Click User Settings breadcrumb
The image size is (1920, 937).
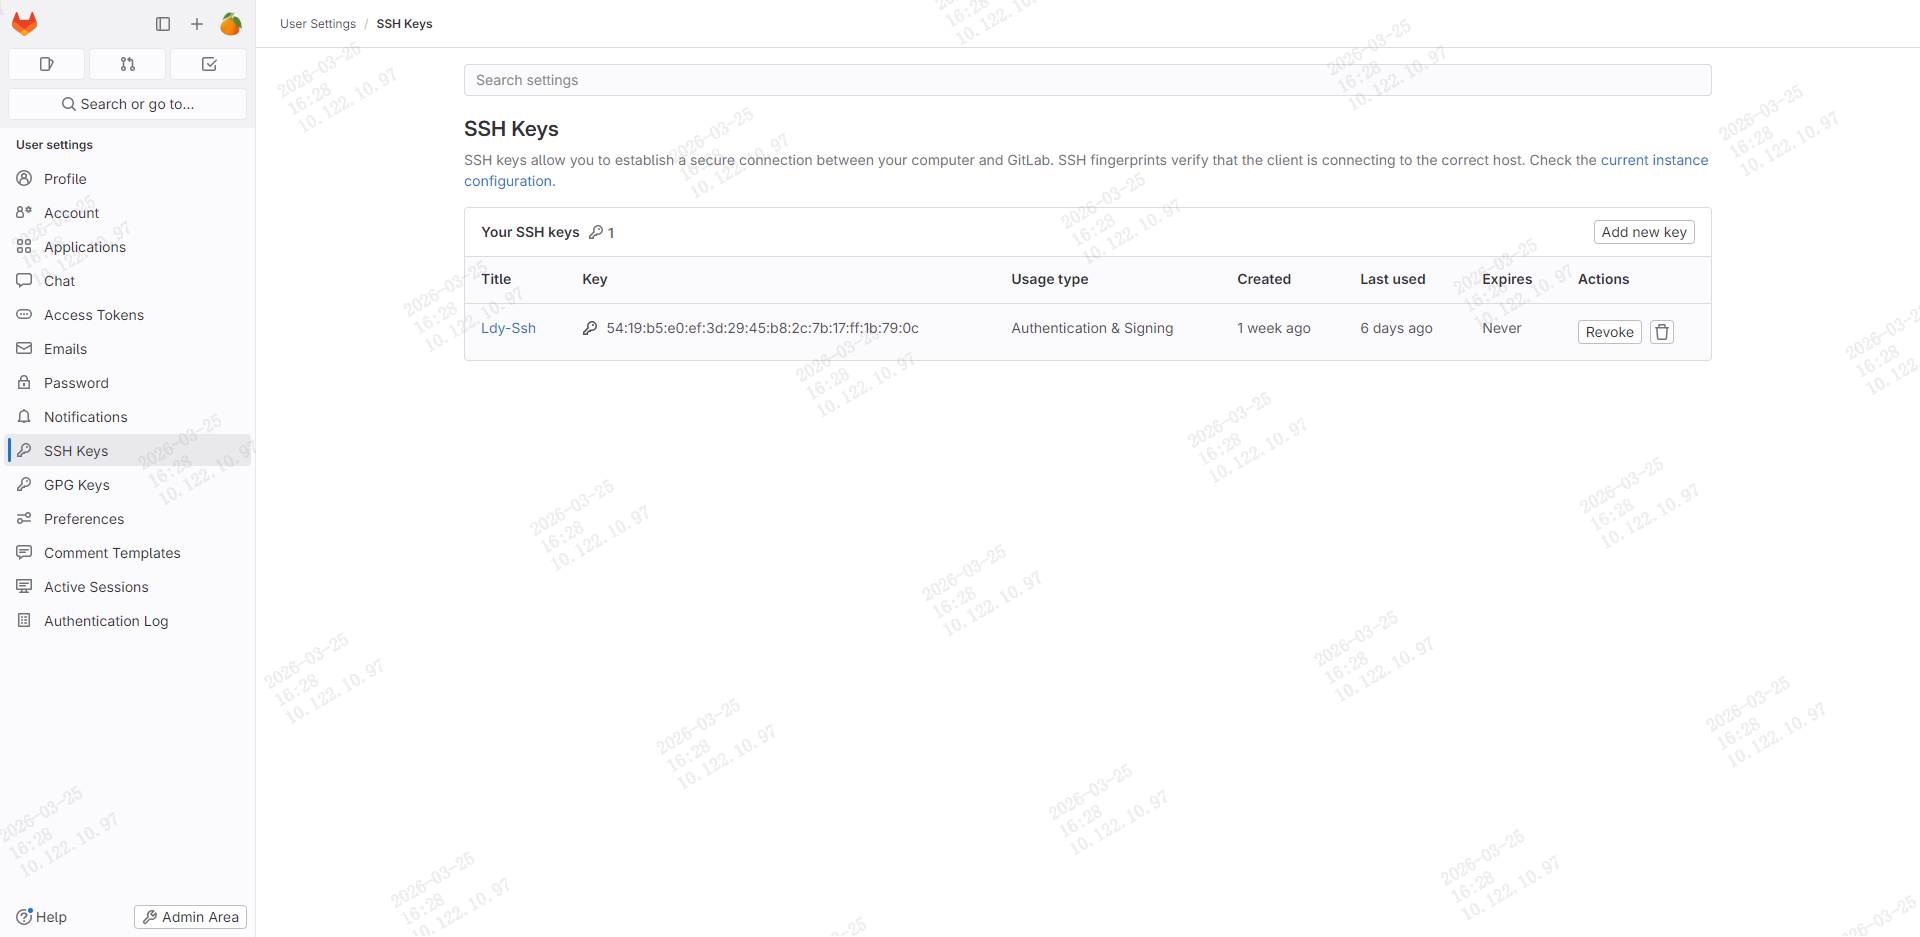pyautogui.click(x=318, y=24)
